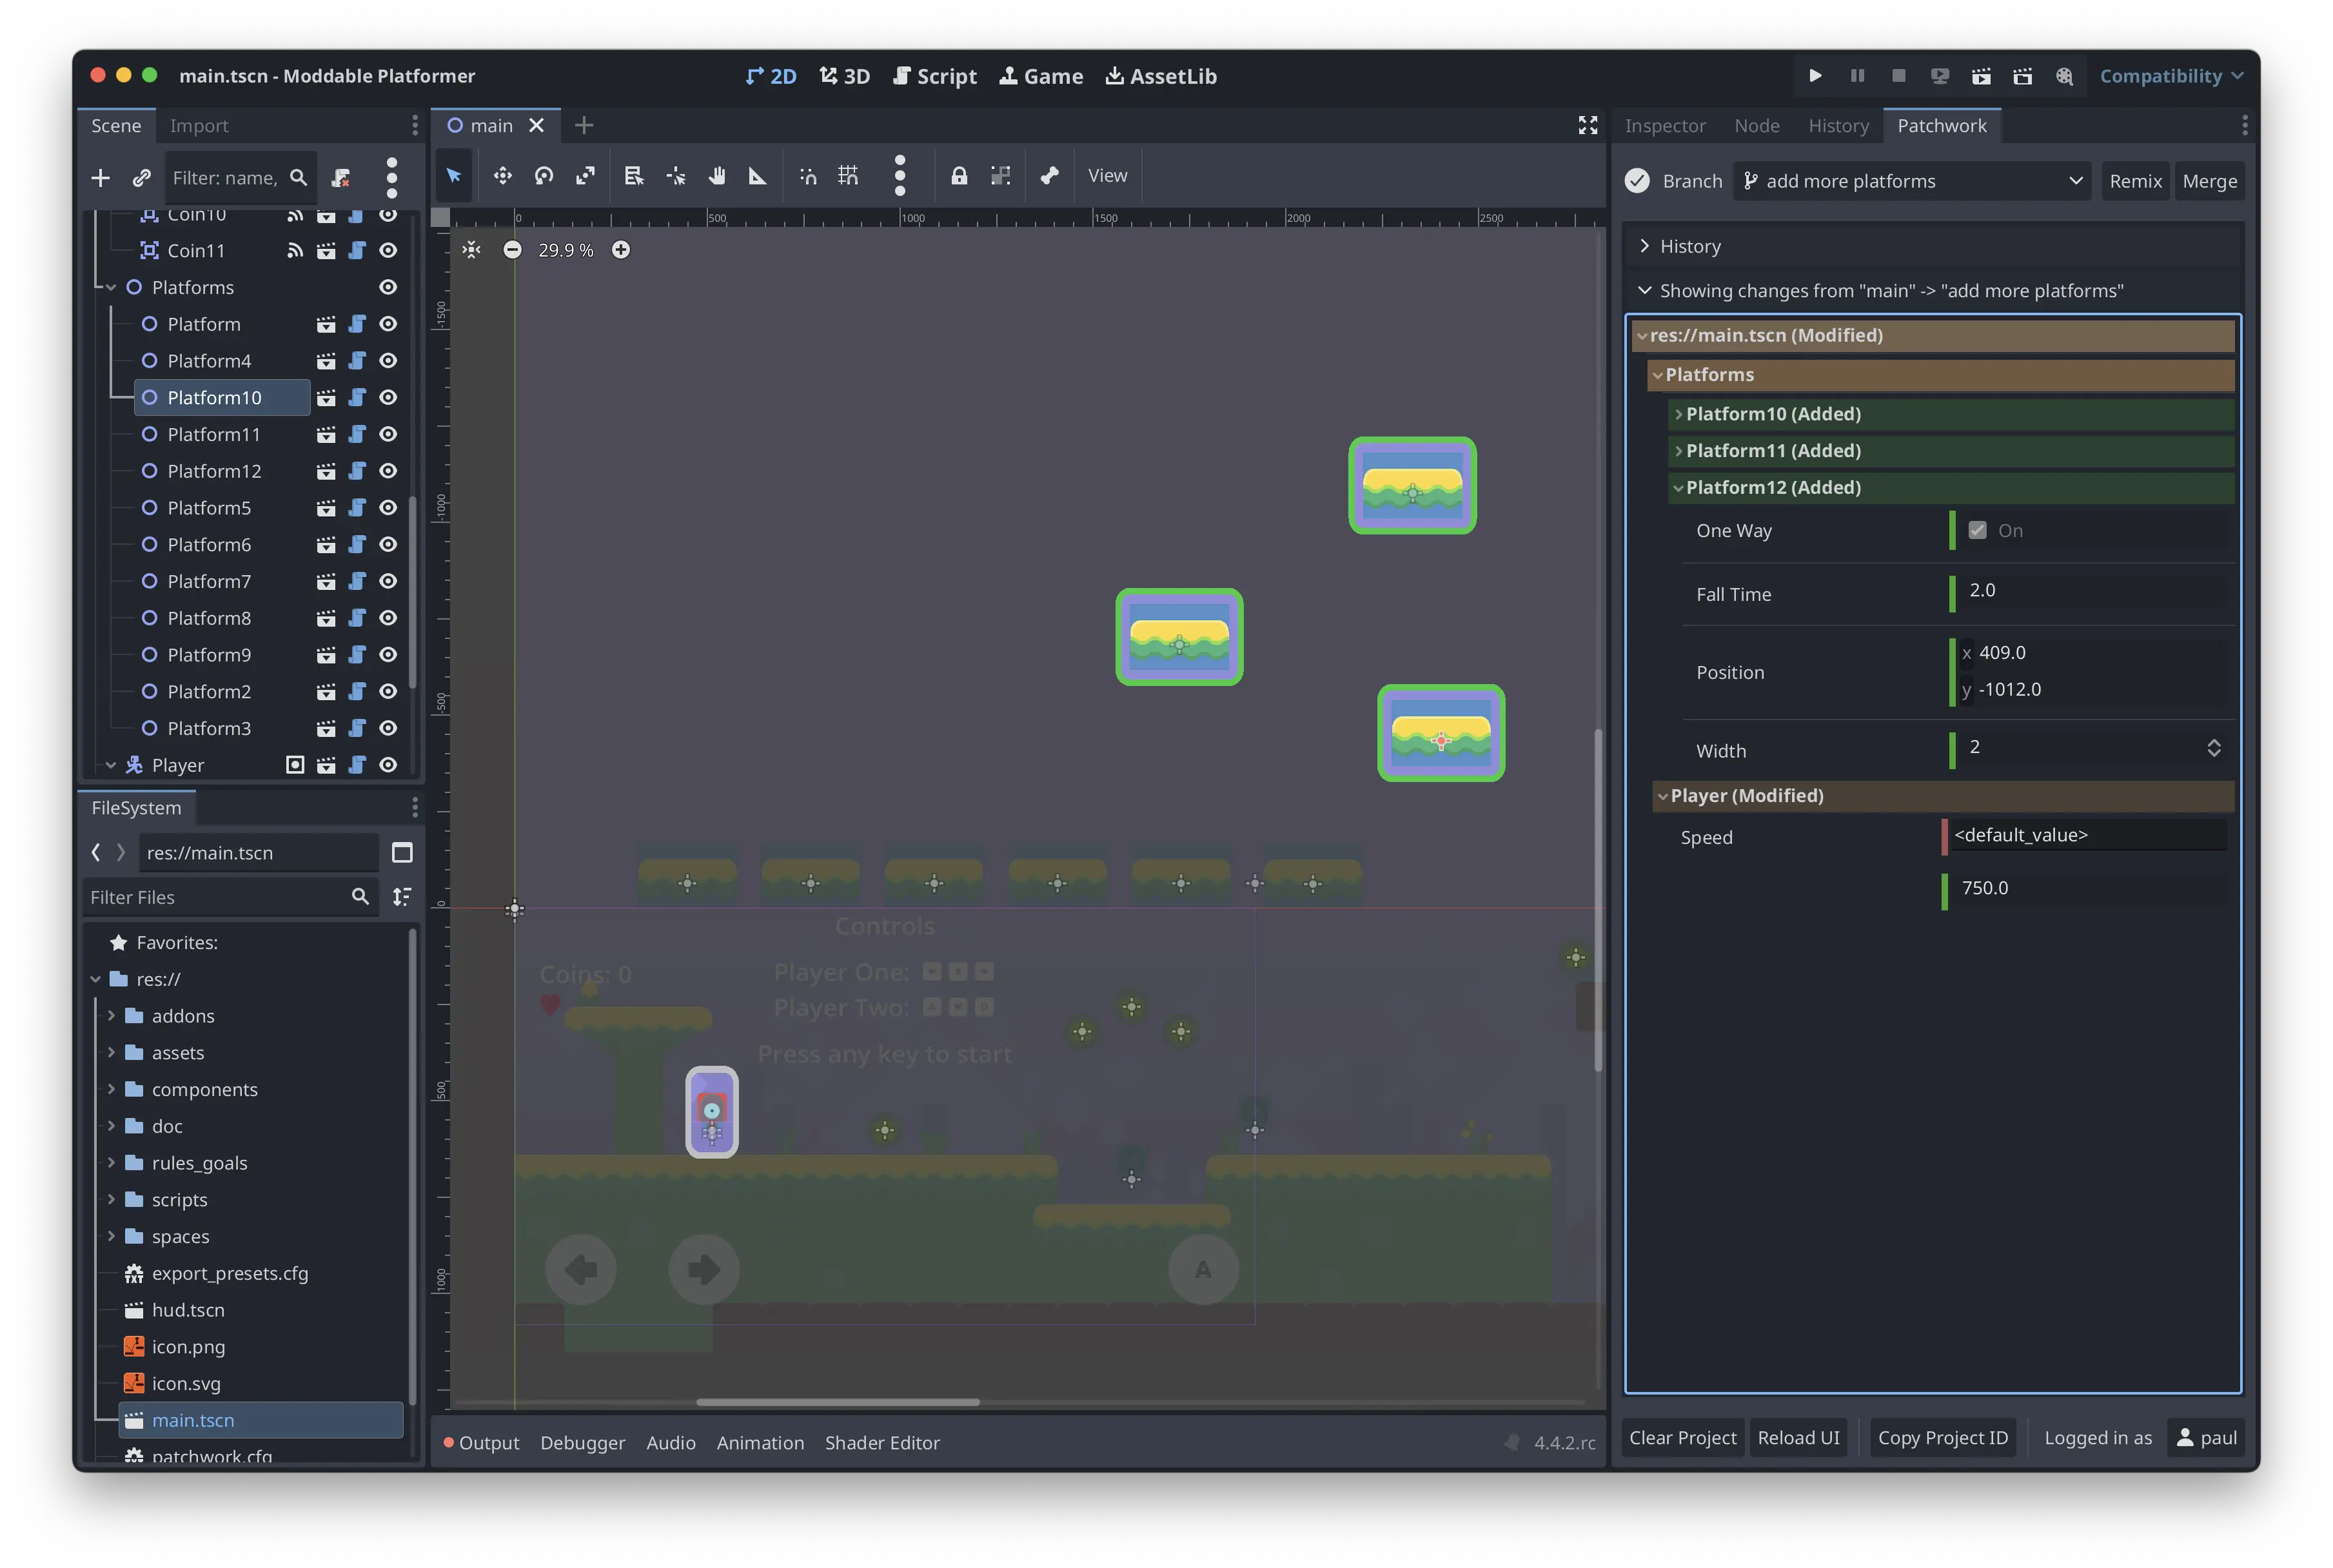Toggle distraction-free mode expand icon
Image resolution: width=2333 pixels, height=1568 pixels.
1587,125
